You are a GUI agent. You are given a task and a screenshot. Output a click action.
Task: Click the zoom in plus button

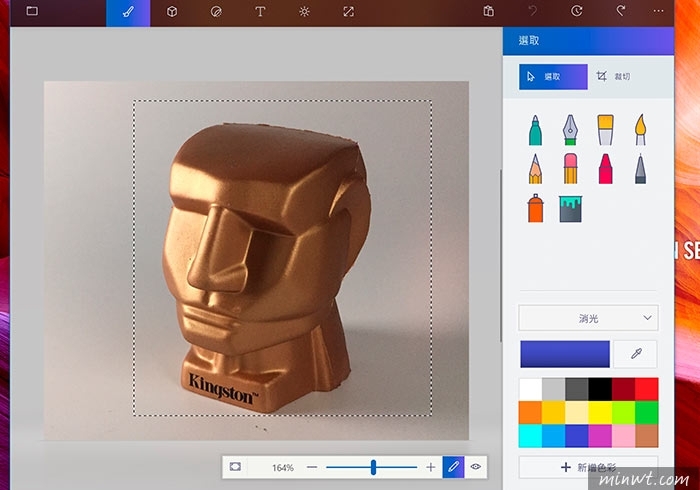pos(431,467)
